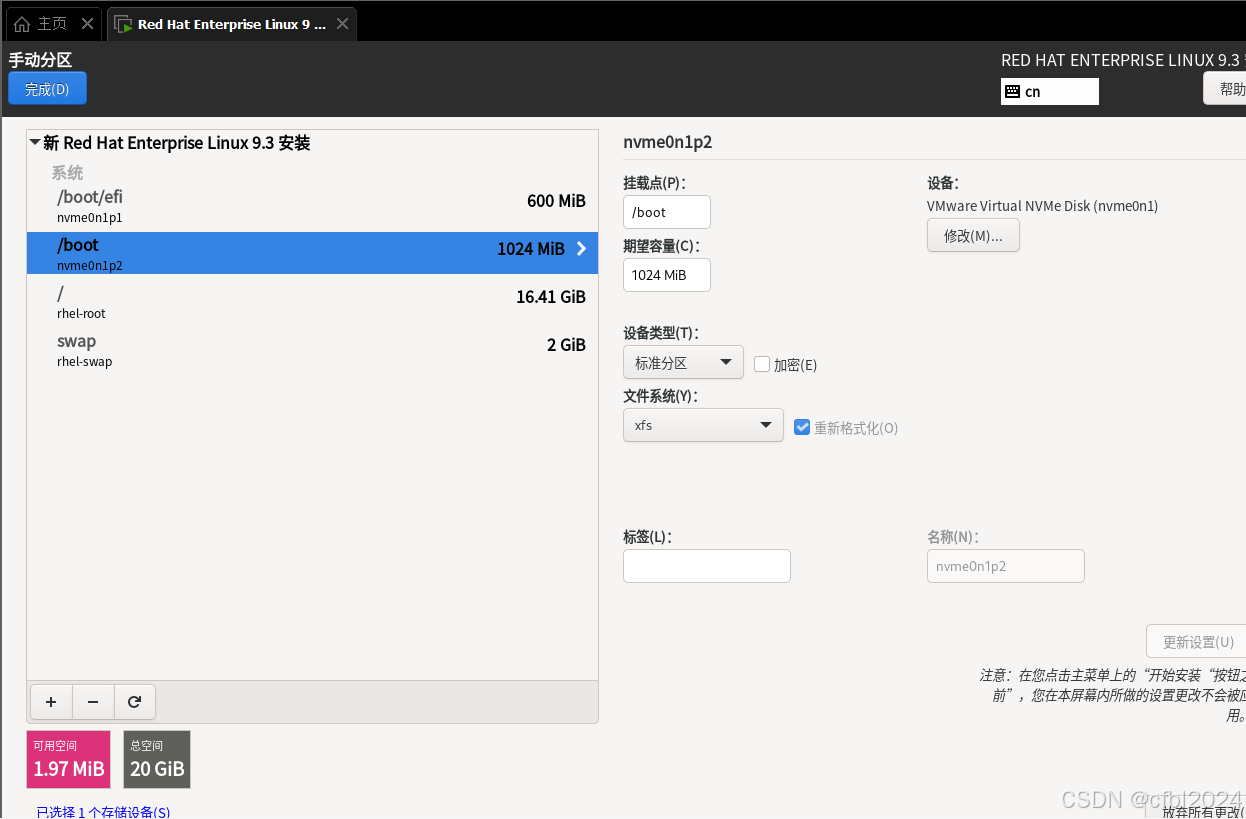This screenshot has height=819, width=1246.
Task: Click the 系统 group label in partition list
Action: click(68, 173)
